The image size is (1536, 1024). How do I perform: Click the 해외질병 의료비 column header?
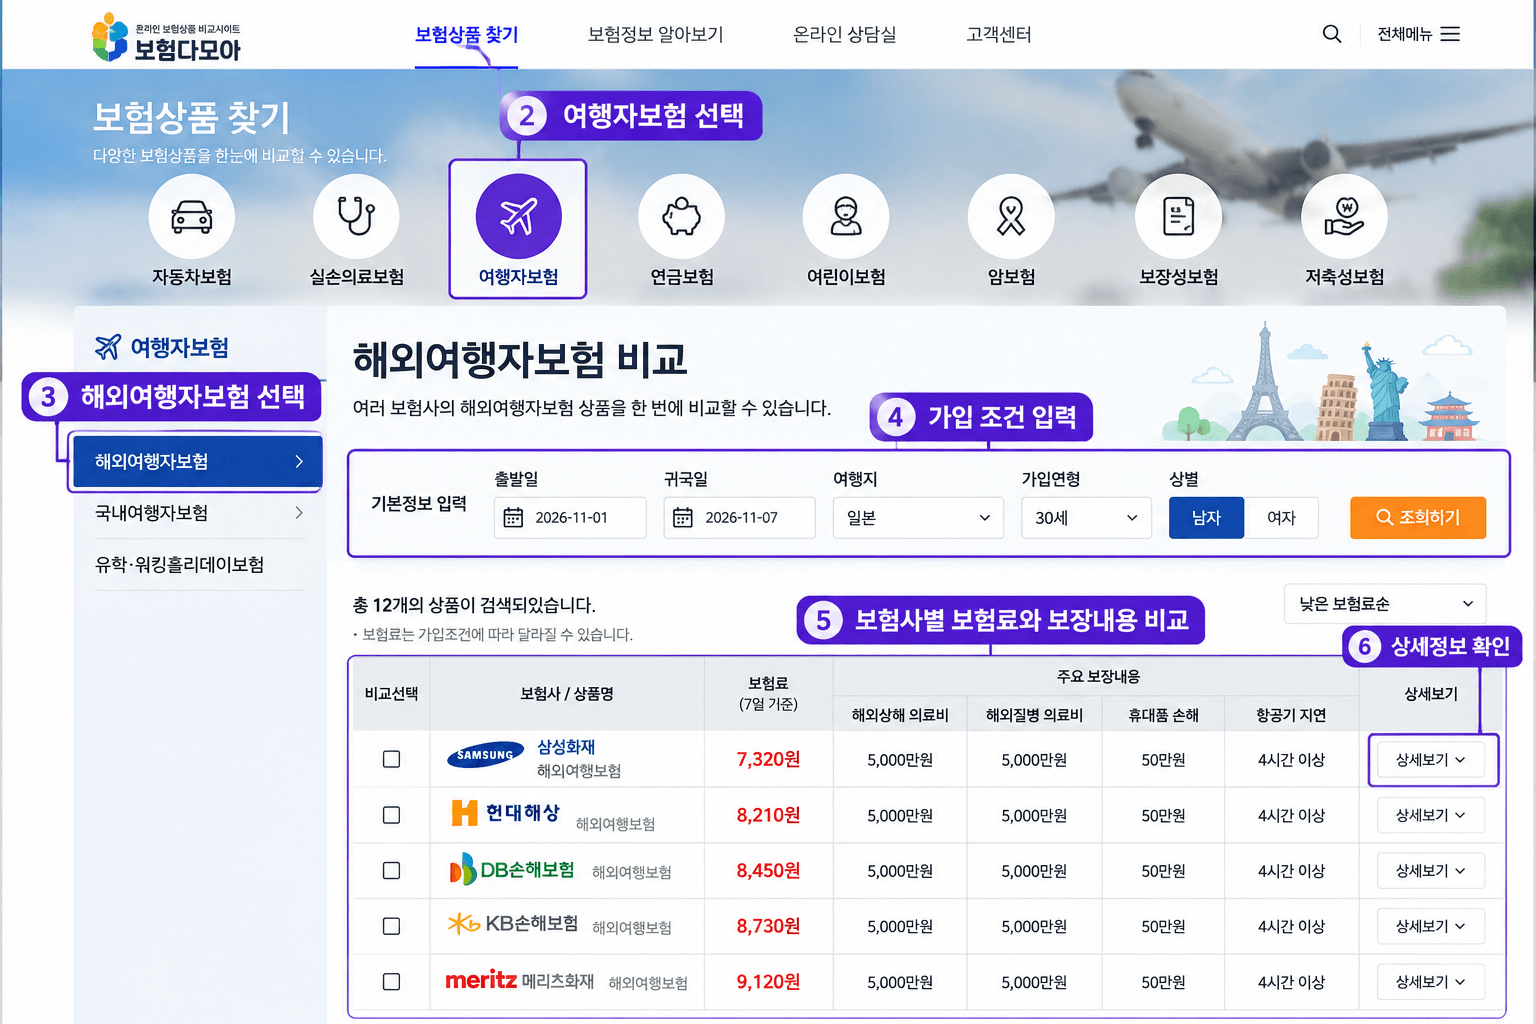[1034, 715]
